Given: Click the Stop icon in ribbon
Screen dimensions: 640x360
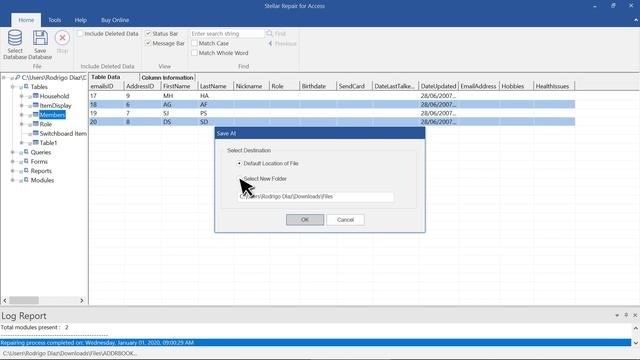Looking at the screenshot, I should 62,38.
